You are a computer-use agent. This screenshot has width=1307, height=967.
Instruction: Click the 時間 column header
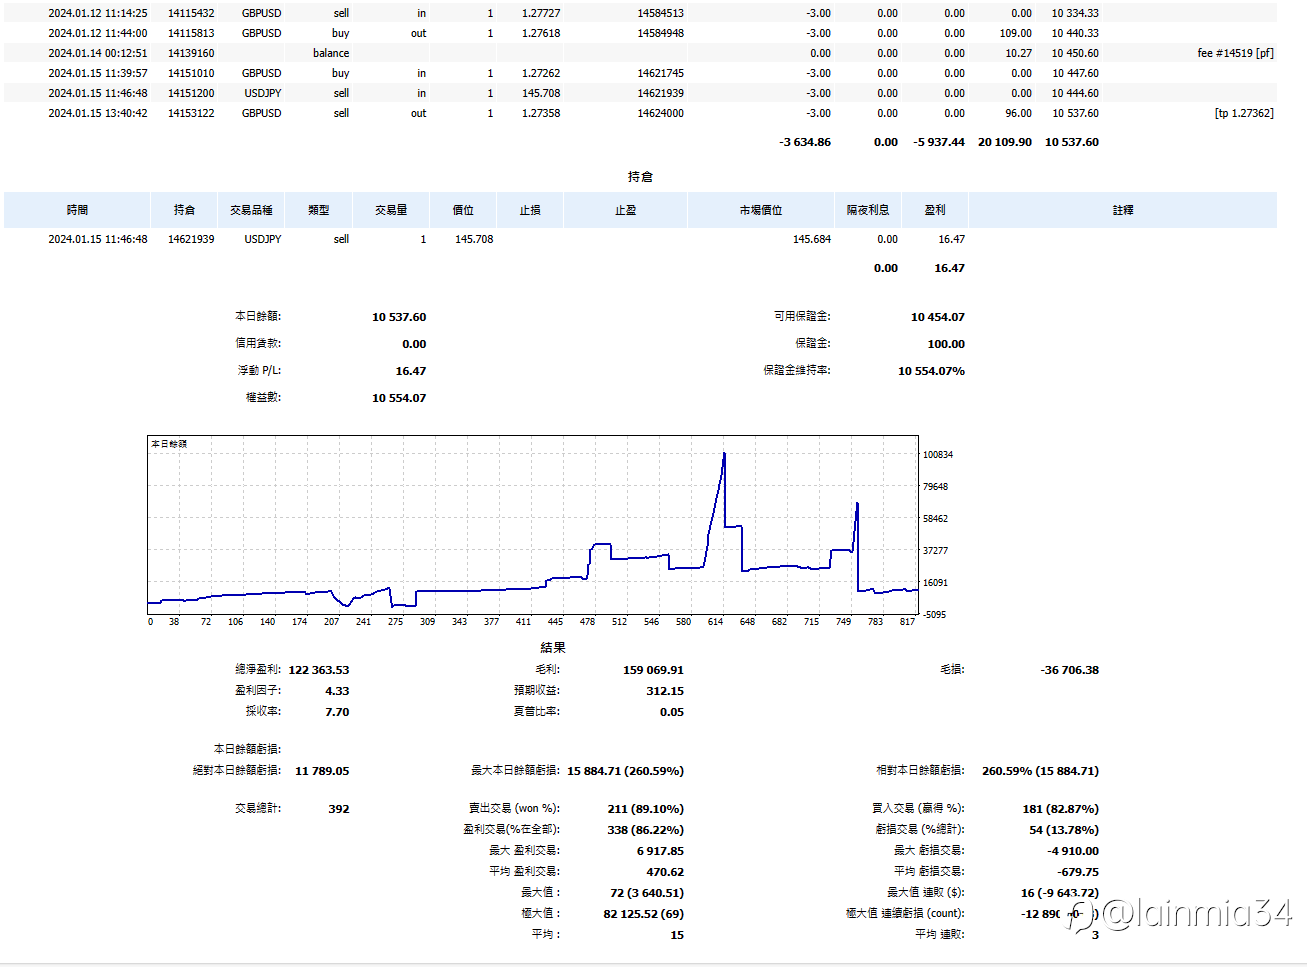[x=77, y=210]
